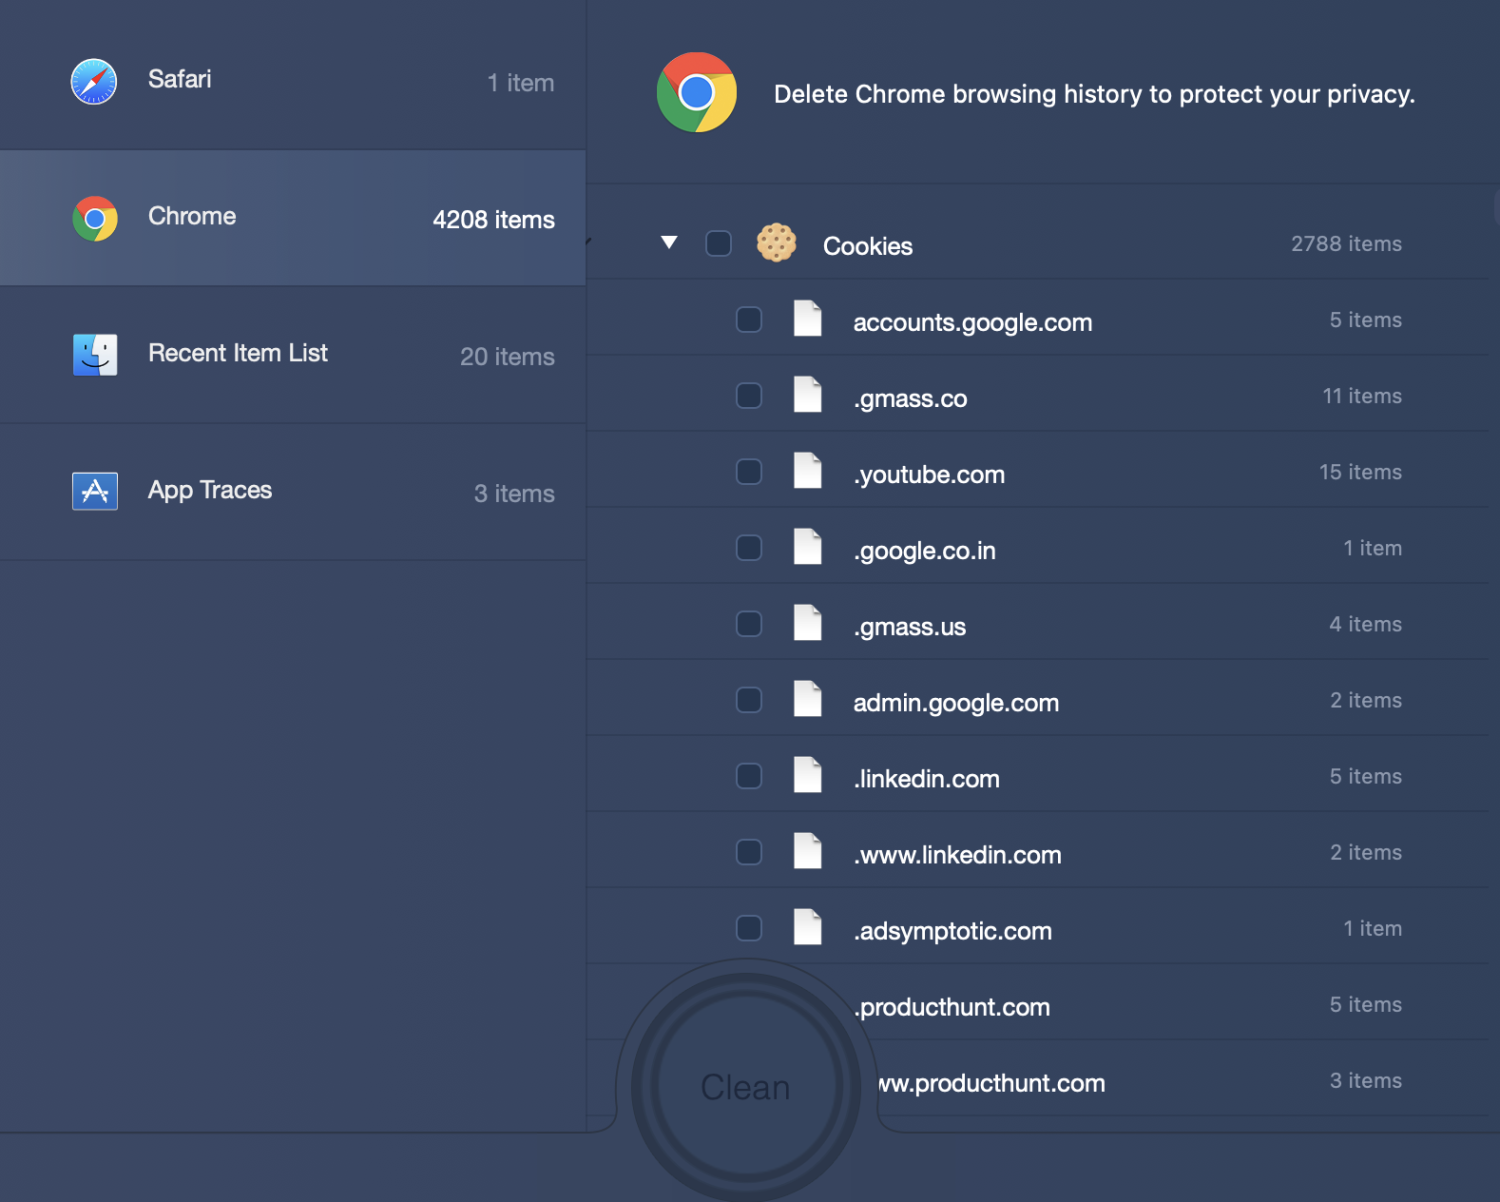
Task: Collapse the Cookies list triangle
Action: tap(669, 243)
